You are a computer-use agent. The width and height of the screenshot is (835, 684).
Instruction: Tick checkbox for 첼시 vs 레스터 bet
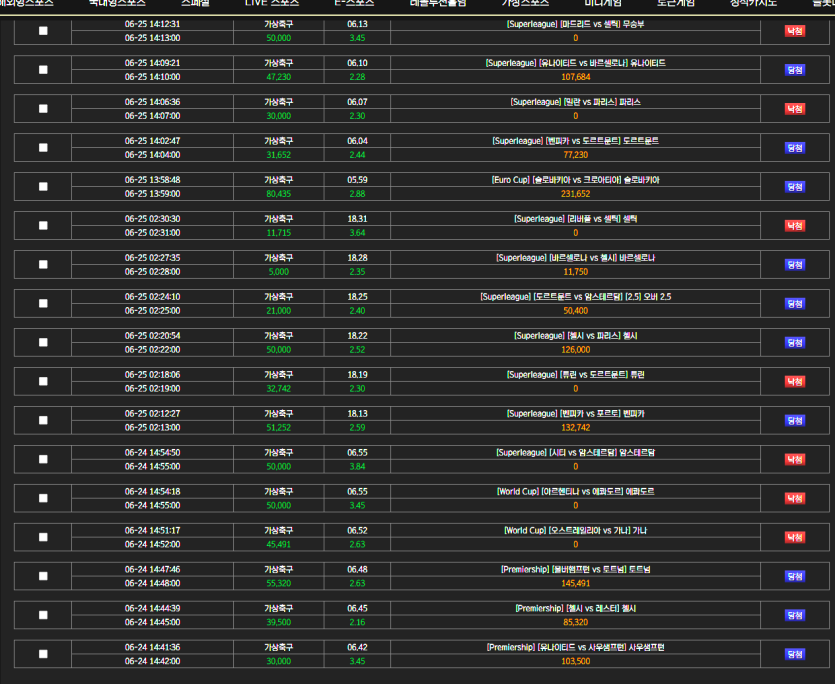(x=43, y=615)
